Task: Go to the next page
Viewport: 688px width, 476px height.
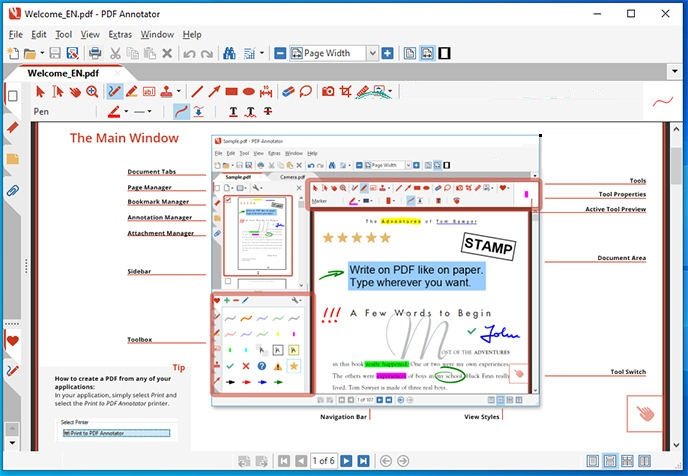Action: coord(346,461)
